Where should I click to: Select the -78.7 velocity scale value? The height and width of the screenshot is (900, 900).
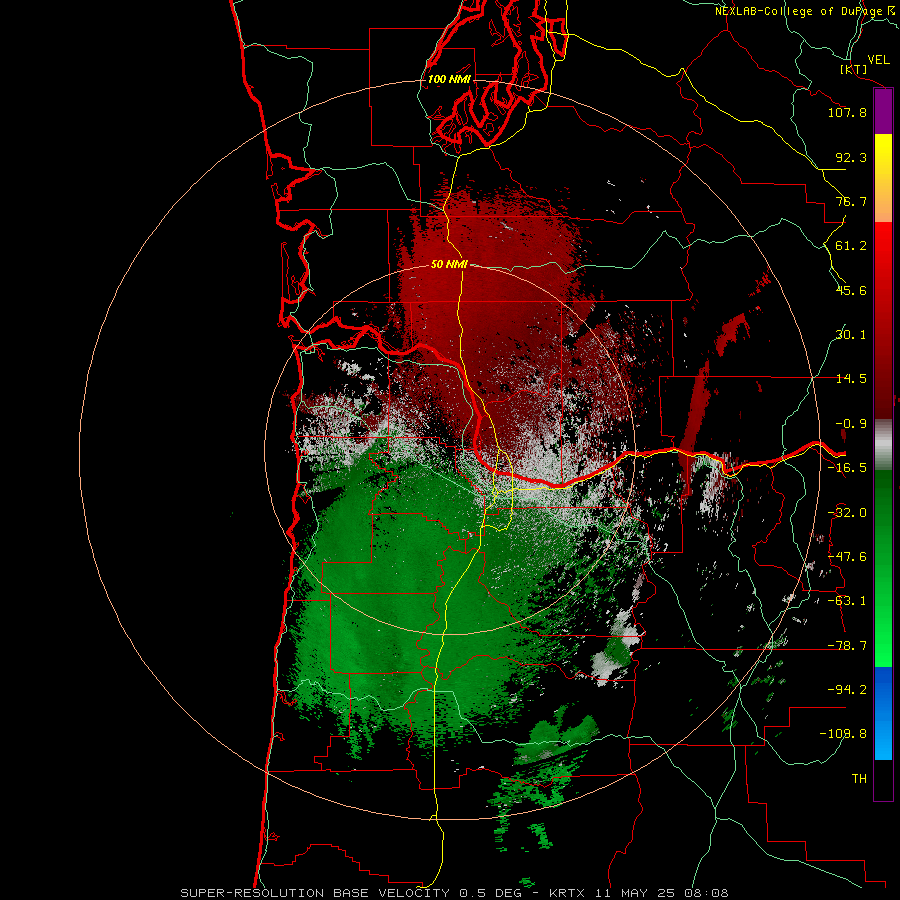coord(847,646)
